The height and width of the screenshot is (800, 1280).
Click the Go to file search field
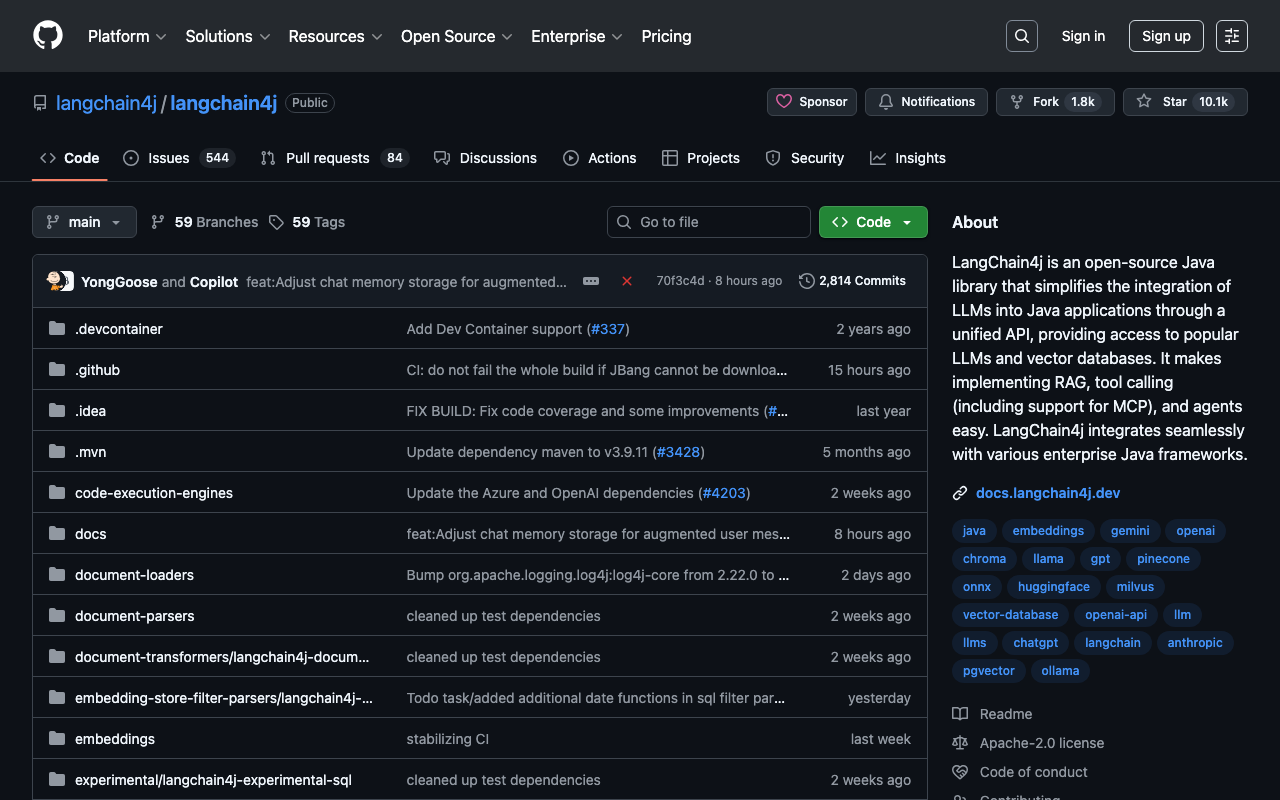pyautogui.click(x=709, y=222)
